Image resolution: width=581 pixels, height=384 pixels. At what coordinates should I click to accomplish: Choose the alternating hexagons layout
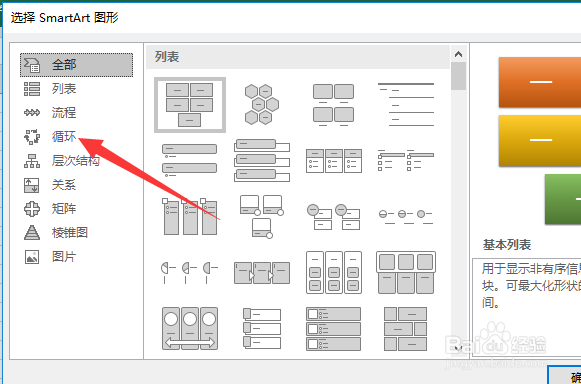[x=262, y=105]
